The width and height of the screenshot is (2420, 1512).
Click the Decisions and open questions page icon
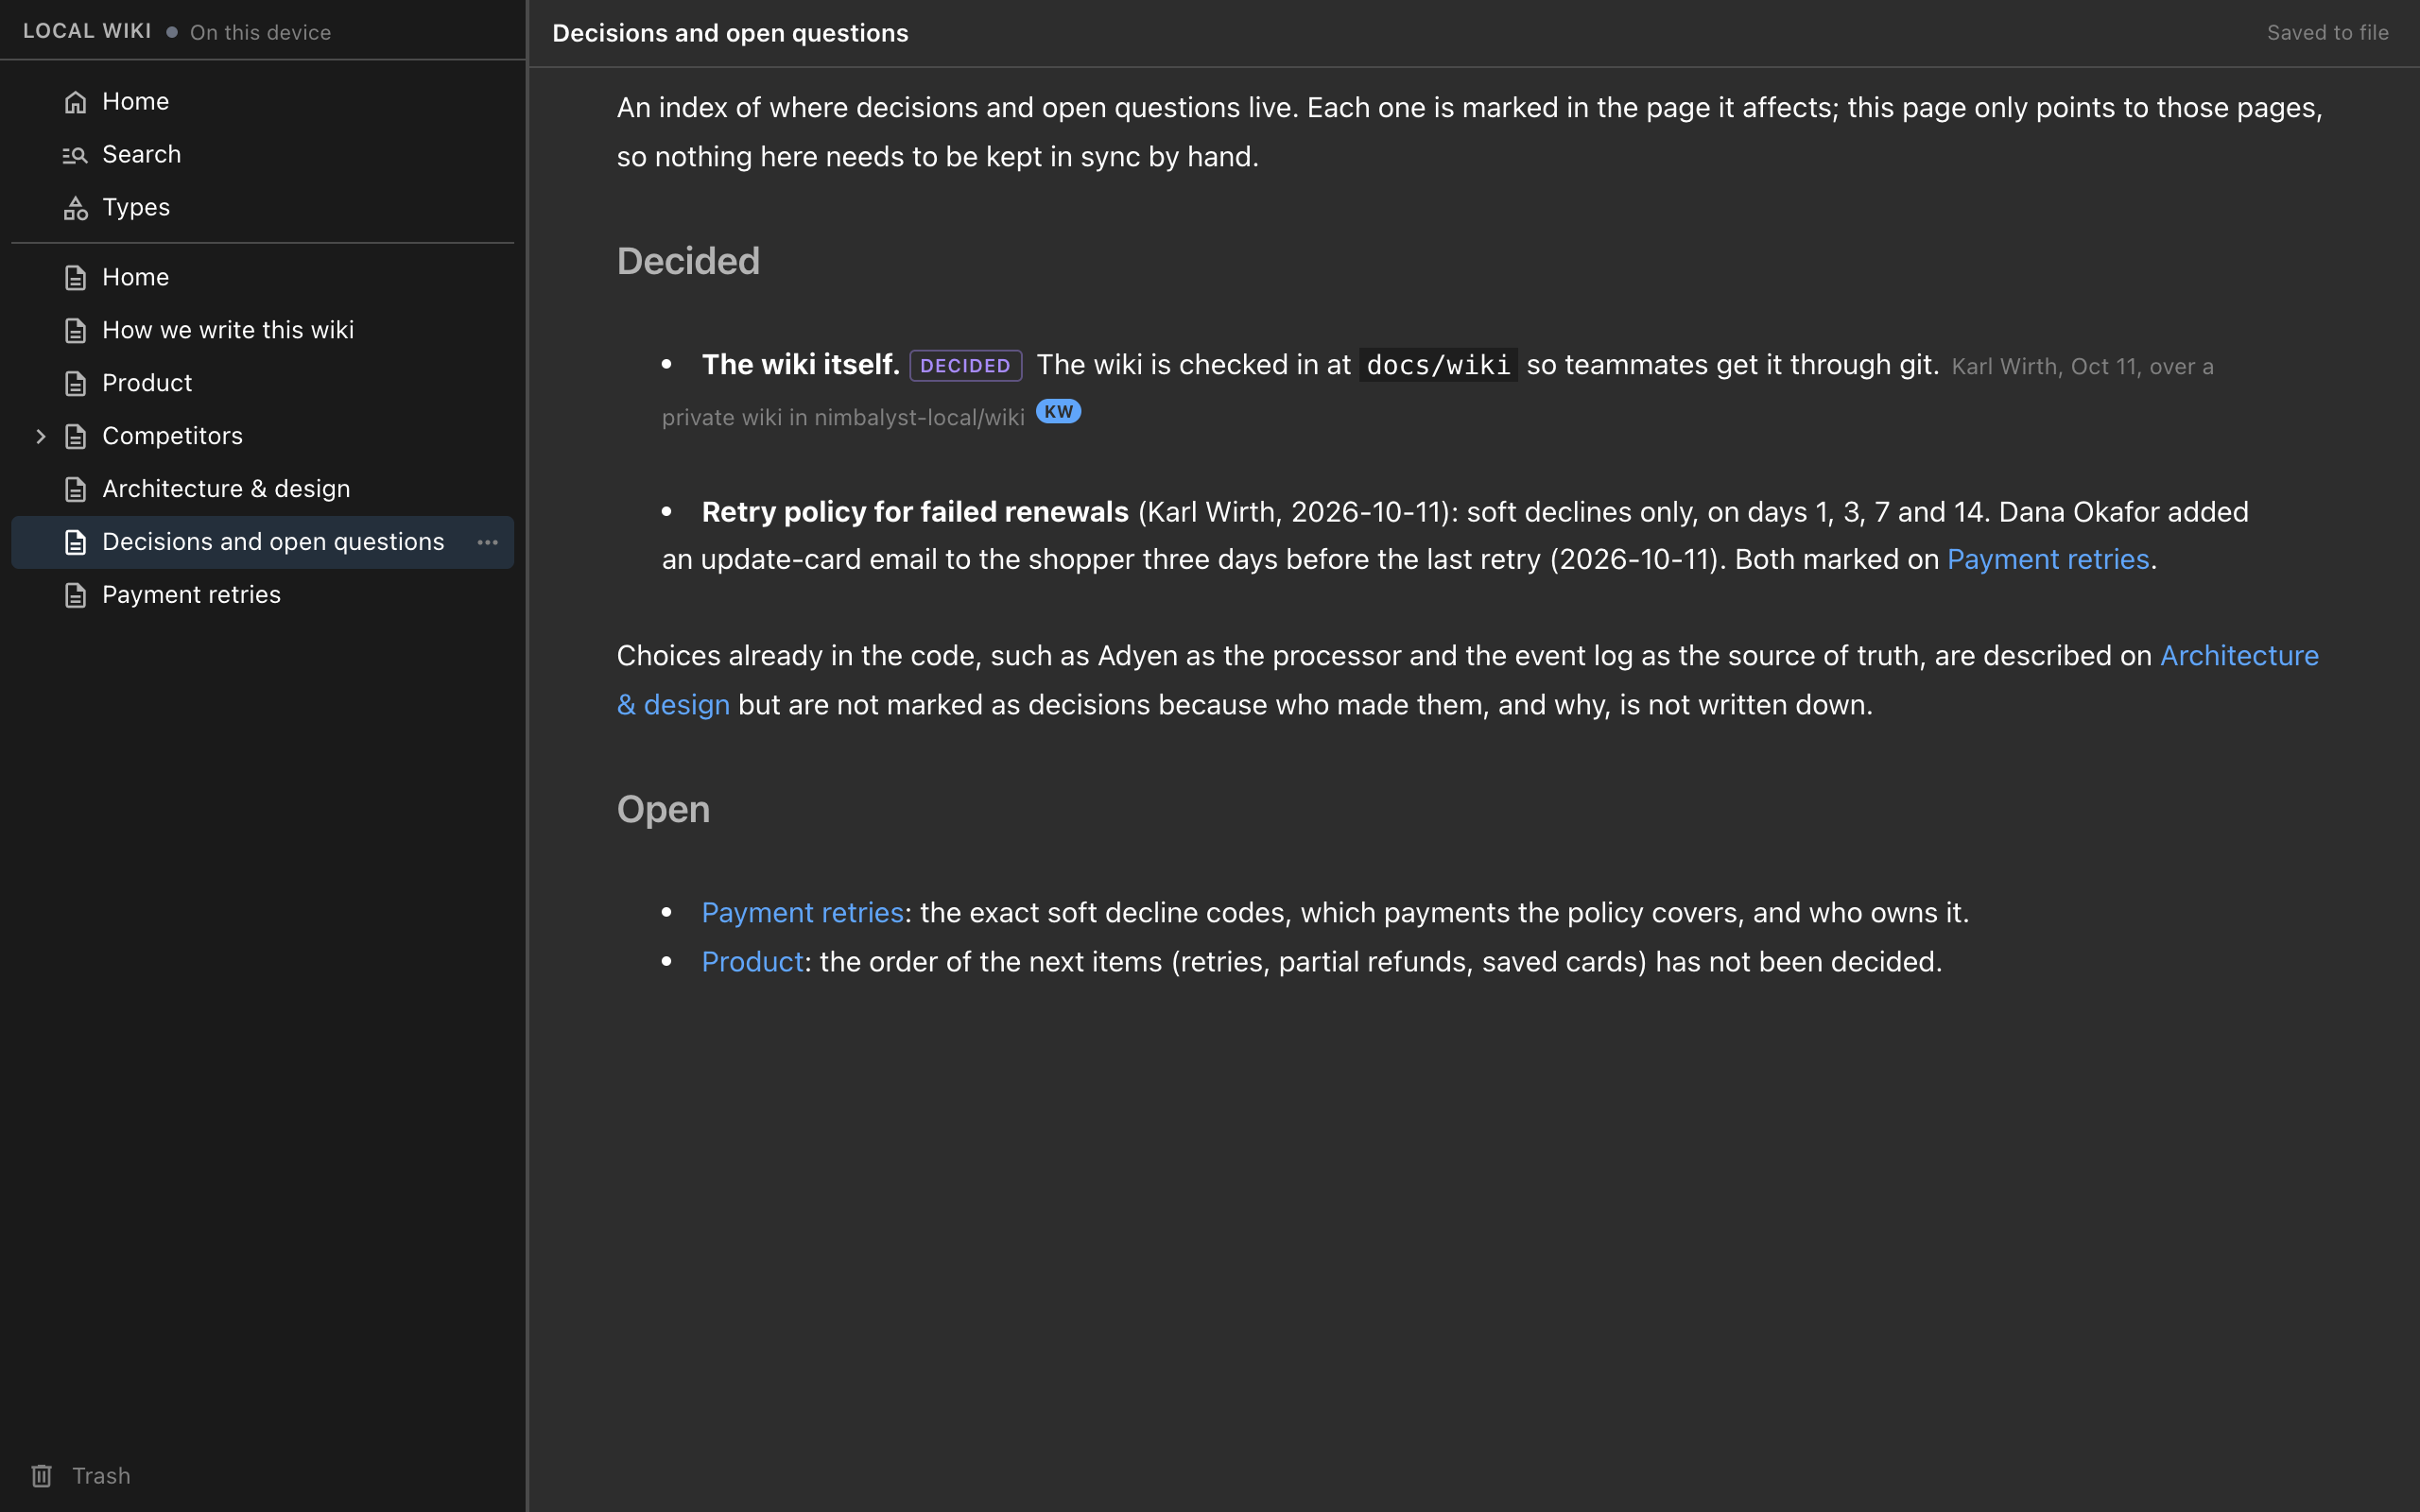pos(75,543)
